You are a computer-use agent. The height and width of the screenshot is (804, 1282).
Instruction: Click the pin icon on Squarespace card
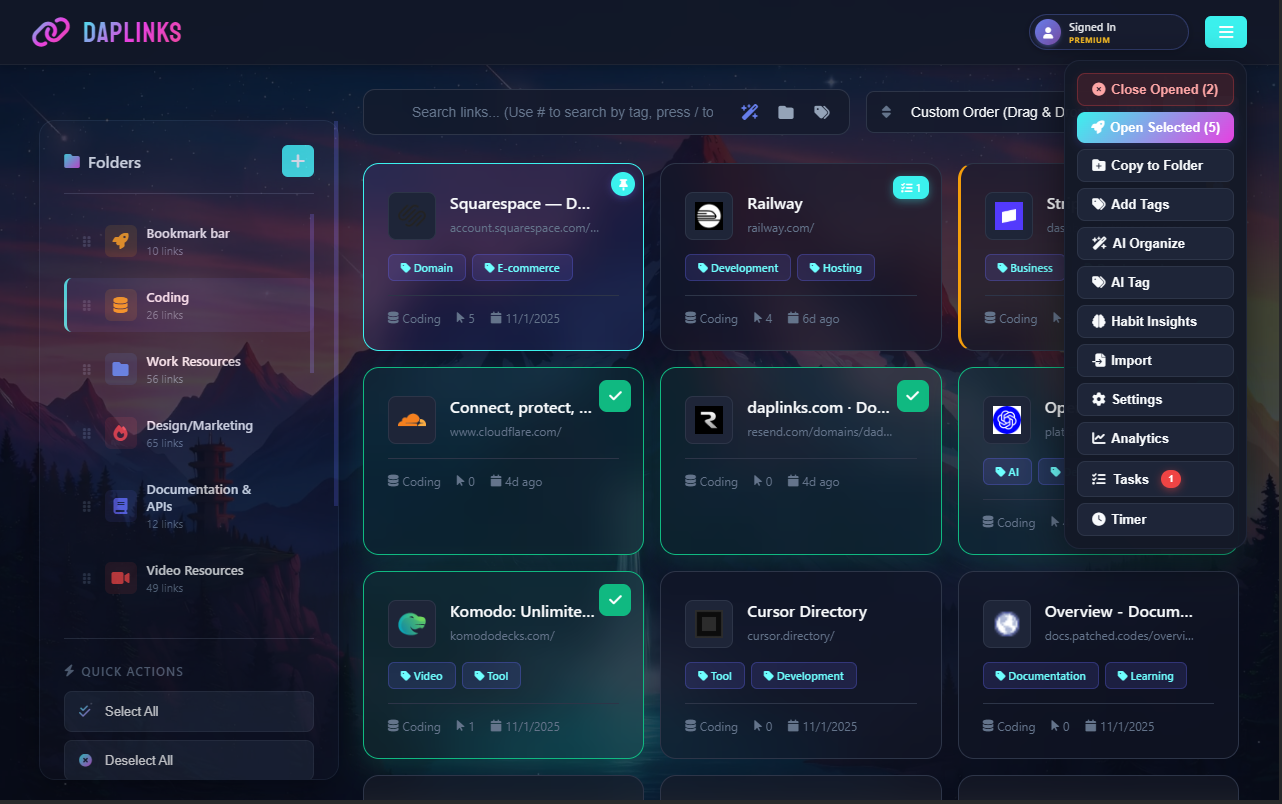(623, 184)
